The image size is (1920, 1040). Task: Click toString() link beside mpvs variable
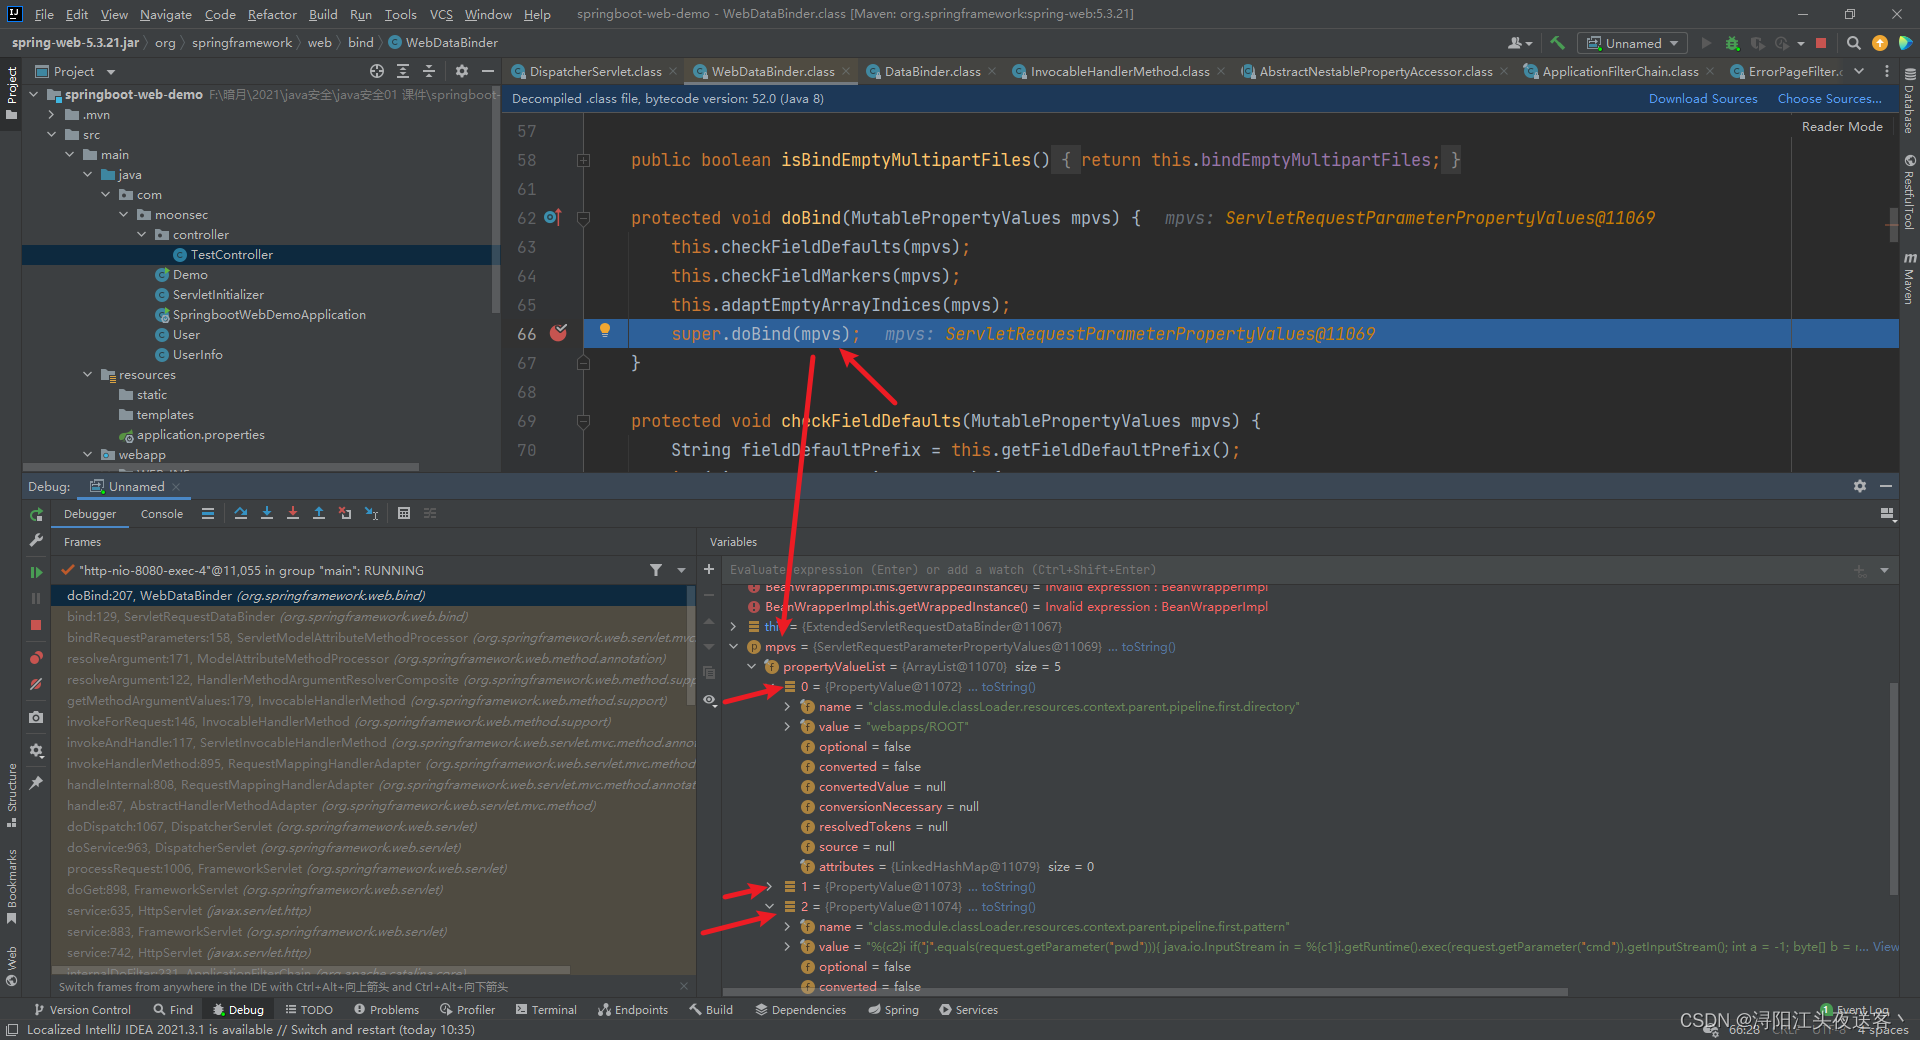[1148, 647]
